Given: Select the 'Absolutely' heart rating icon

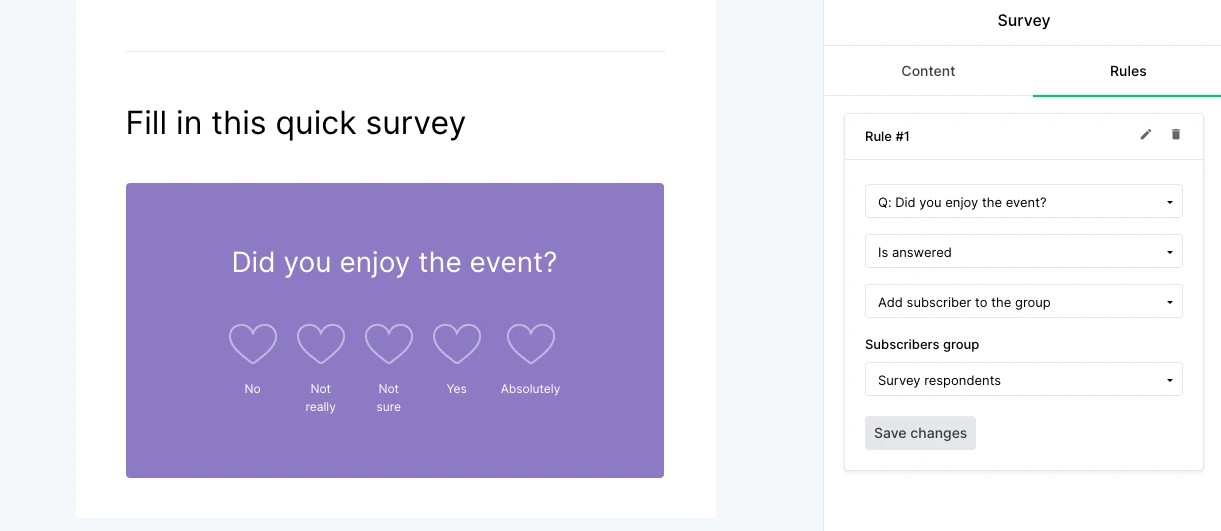Looking at the screenshot, I should click(530, 343).
